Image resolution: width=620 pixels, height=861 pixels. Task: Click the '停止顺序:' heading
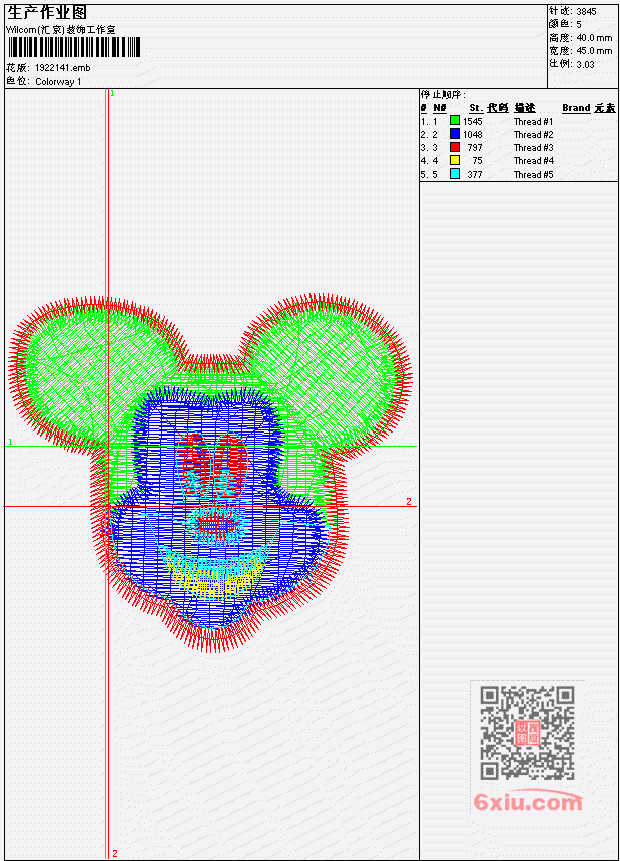pos(443,94)
